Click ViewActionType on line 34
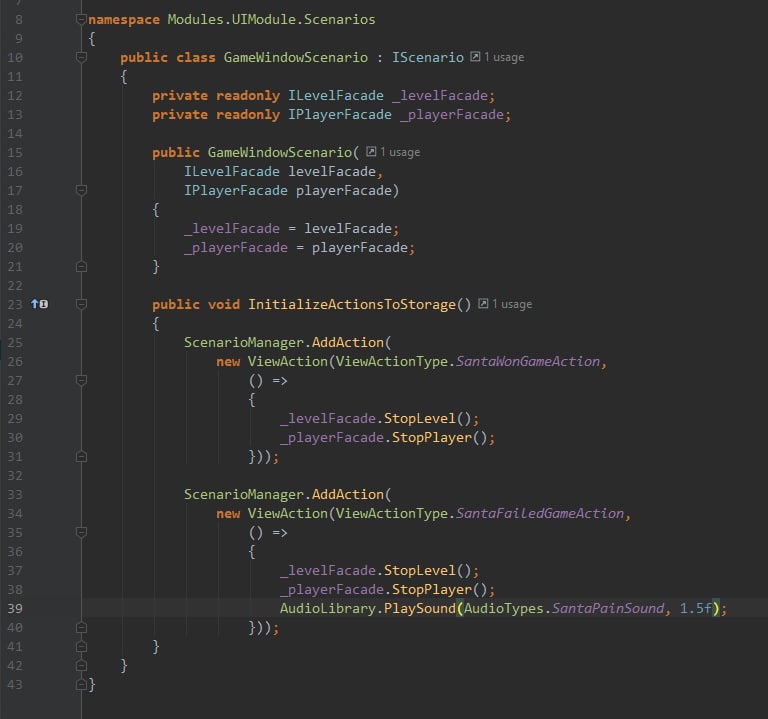This screenshot has width=768, height=719. [392, 513]
